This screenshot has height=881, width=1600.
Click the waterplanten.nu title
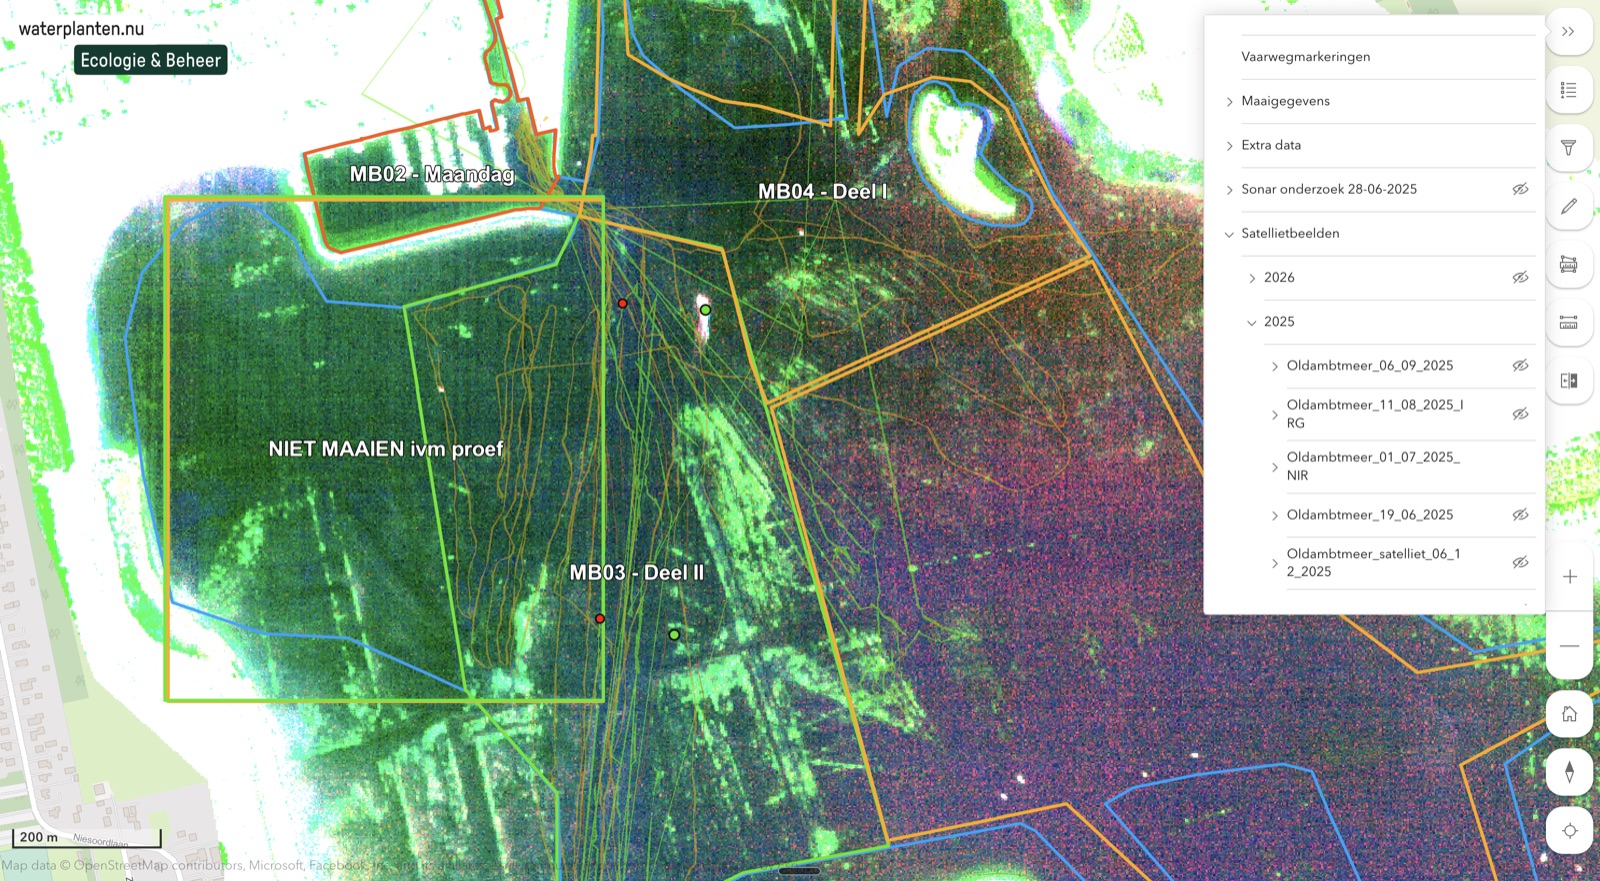81,28
